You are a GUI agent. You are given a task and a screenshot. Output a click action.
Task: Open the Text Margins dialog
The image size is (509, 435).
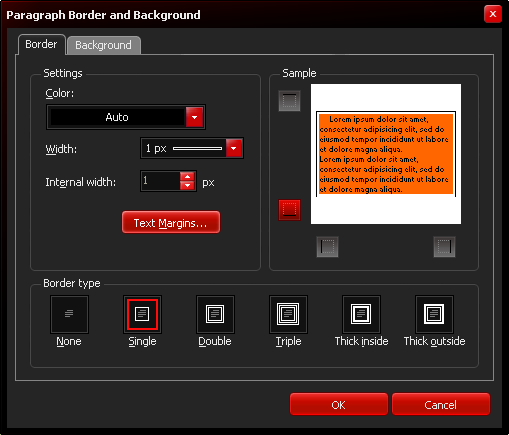pos(171,222)
